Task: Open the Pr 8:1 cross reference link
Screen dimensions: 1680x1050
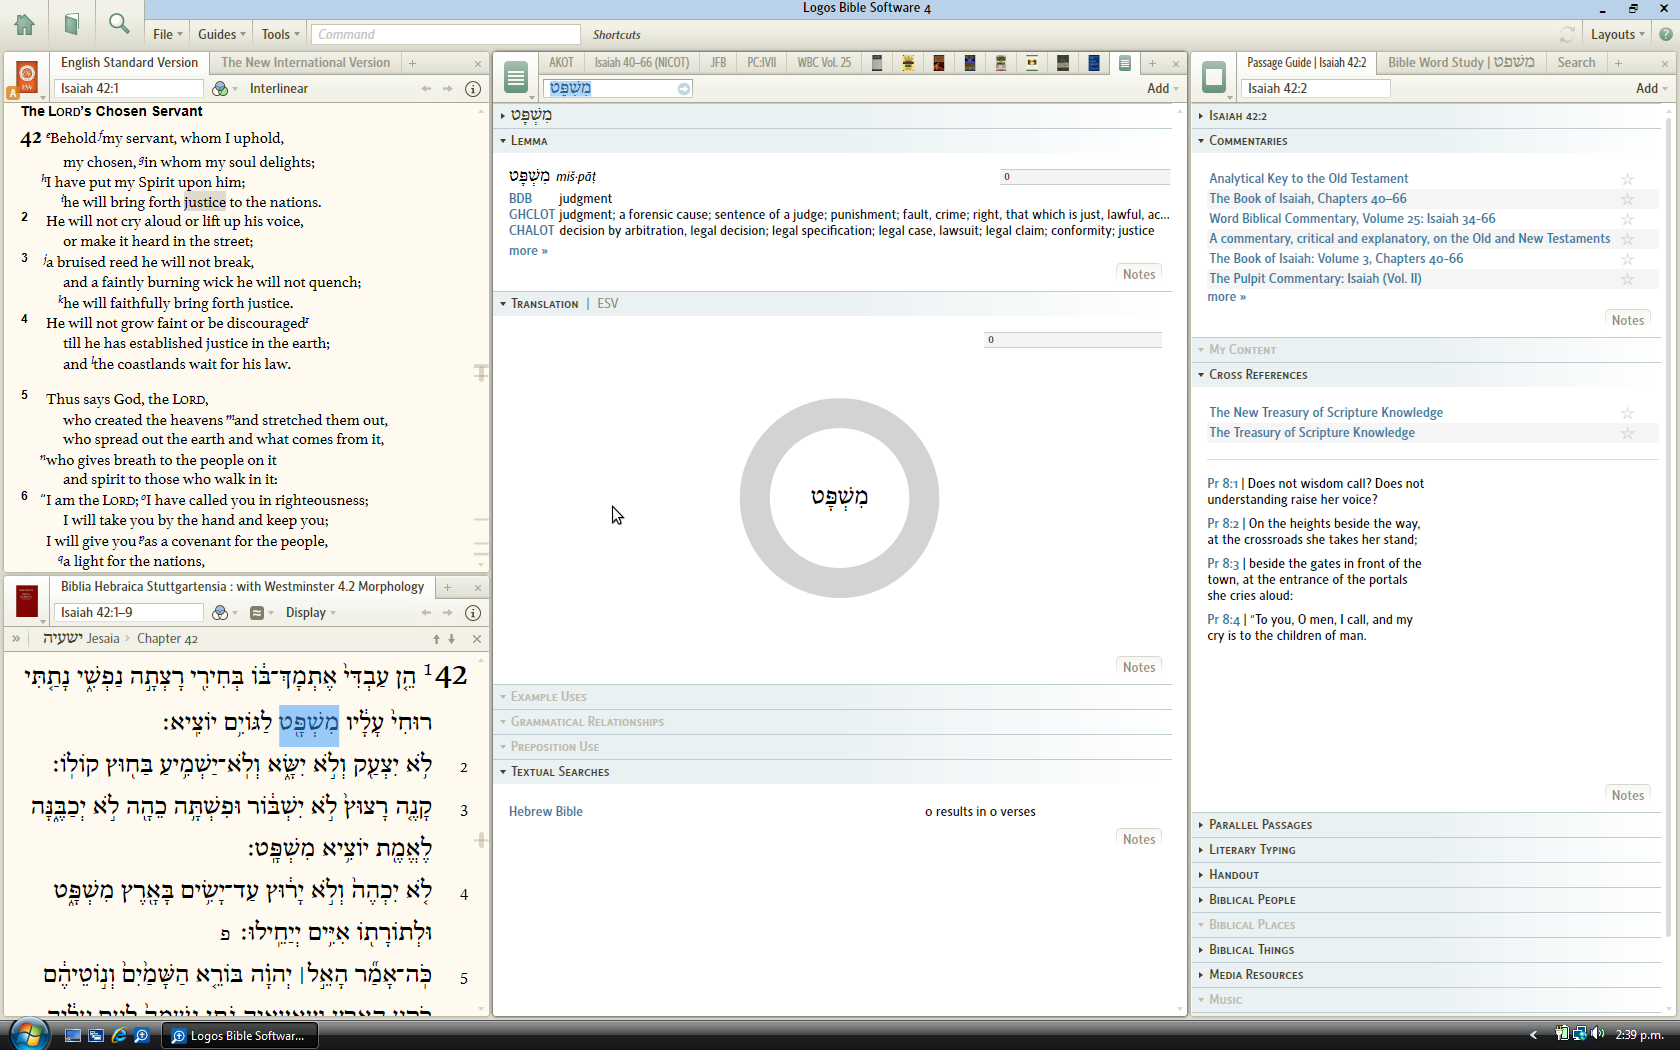Action: (x=1222, y=484)
